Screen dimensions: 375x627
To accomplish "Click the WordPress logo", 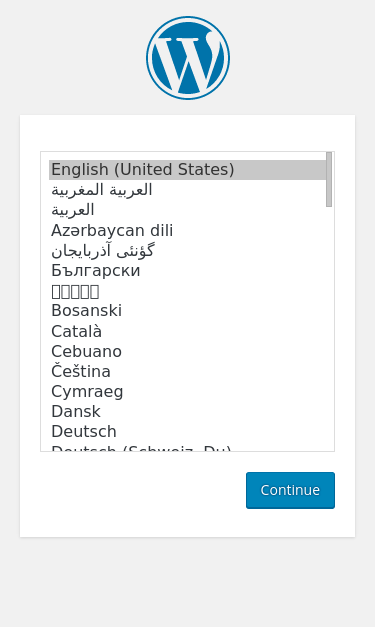I will click(188, 58).
